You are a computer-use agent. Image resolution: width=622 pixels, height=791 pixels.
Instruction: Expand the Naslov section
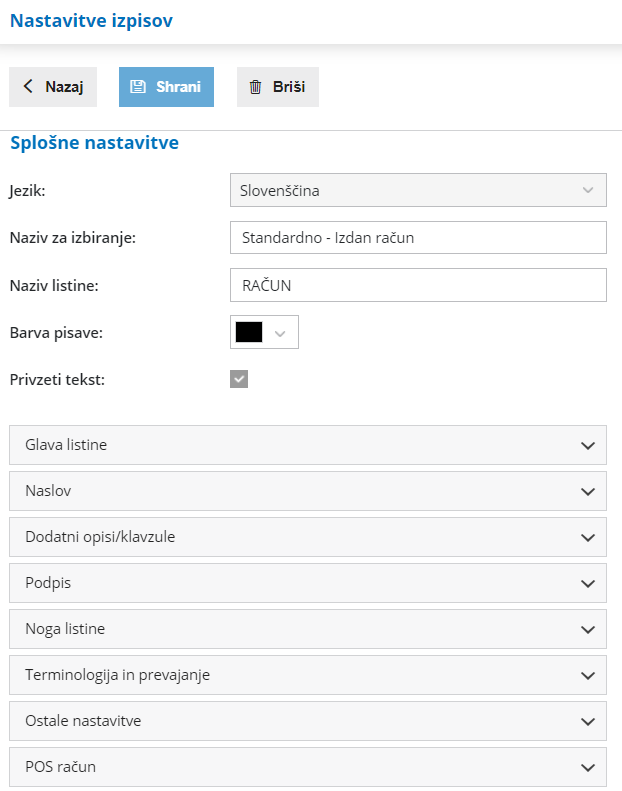(x=308, y=491)
